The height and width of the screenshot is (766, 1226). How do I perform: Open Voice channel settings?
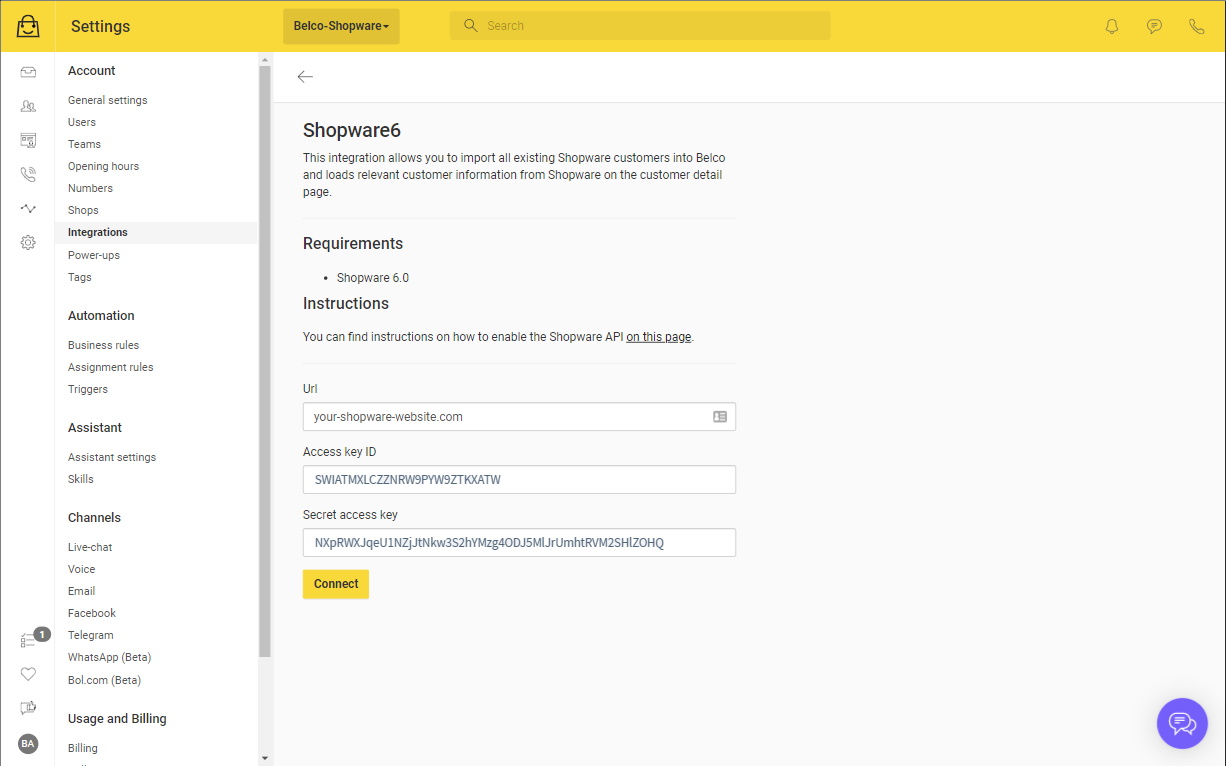pos(81,569)
